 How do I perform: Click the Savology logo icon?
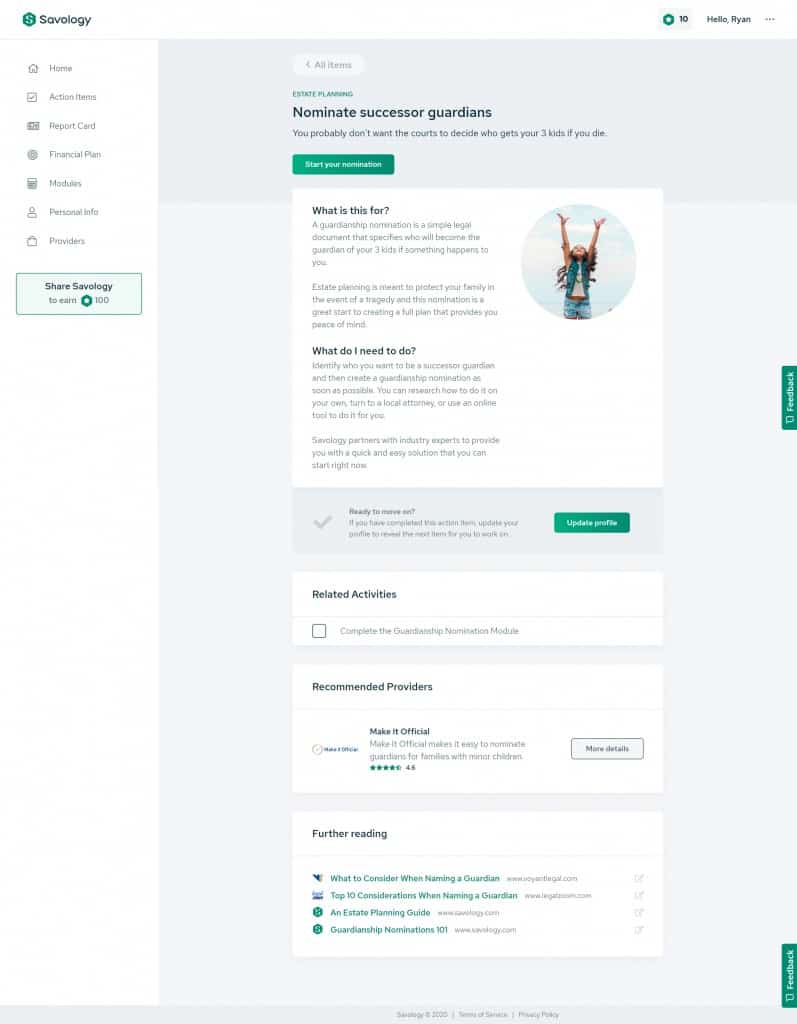click(x=29, y=20)
